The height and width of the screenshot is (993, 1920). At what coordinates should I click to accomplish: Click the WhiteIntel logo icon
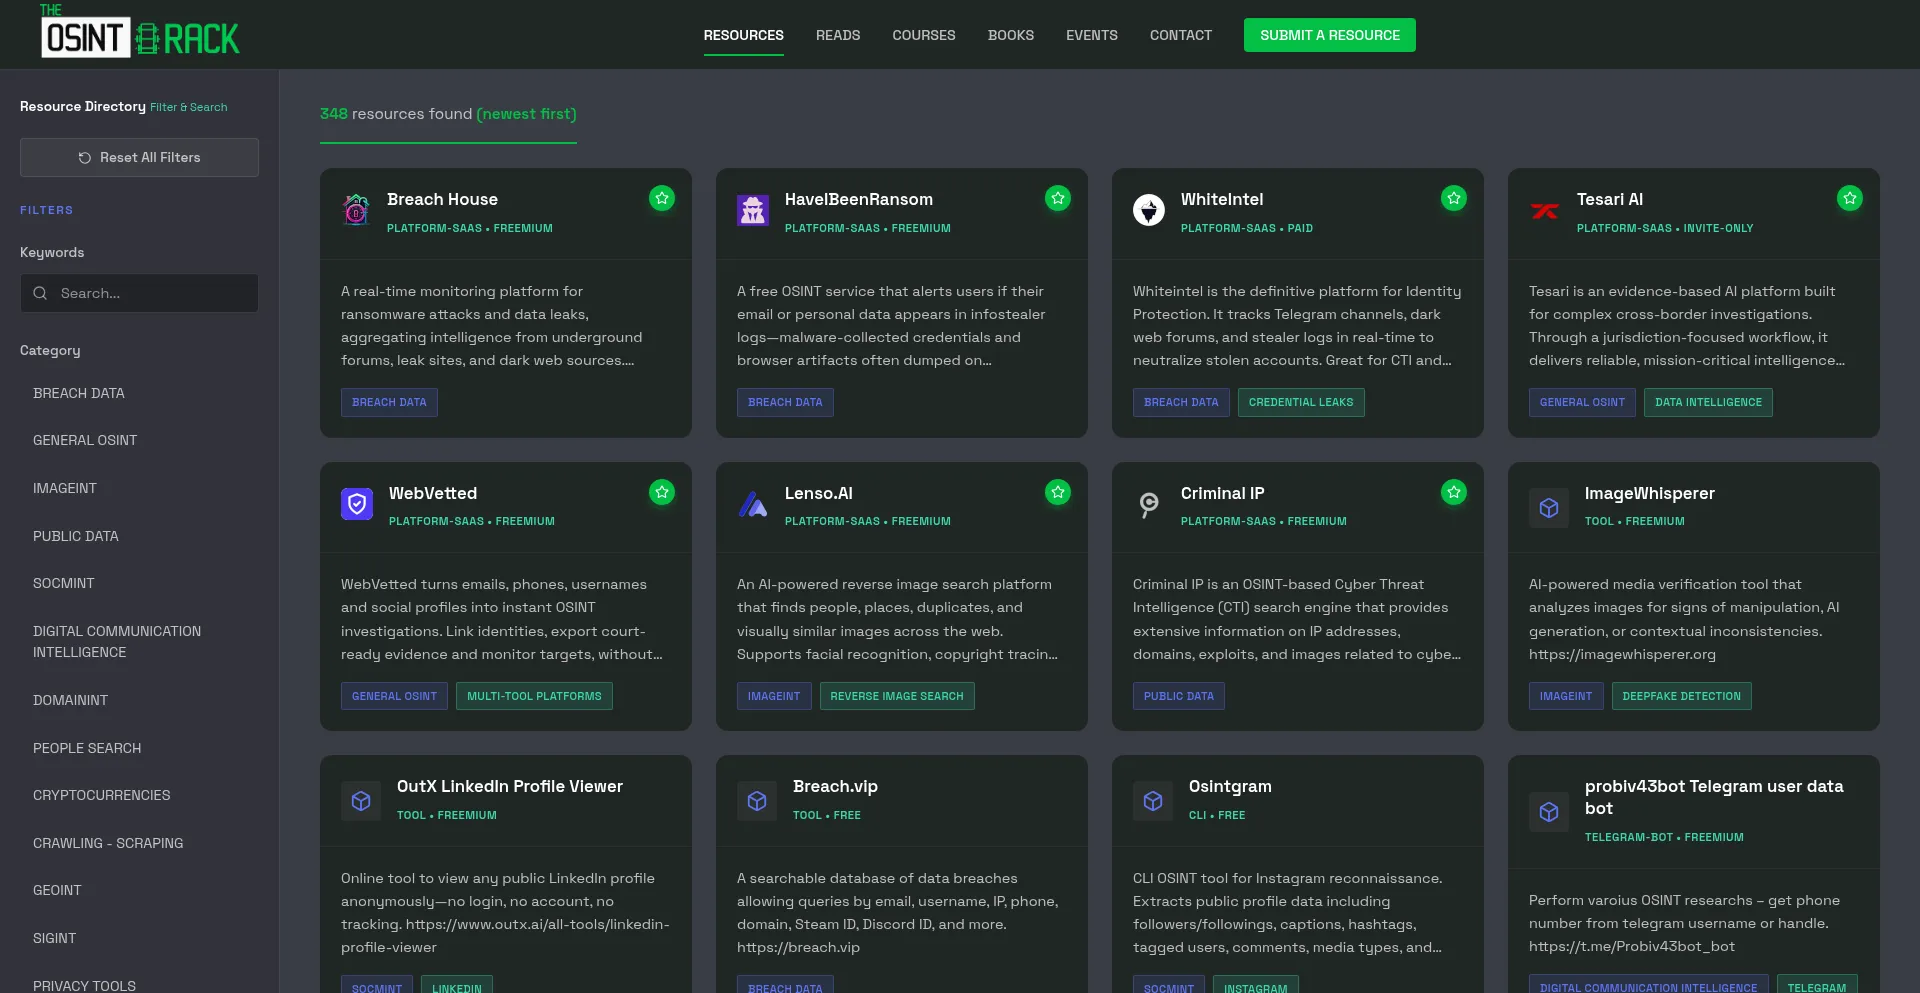tap(1149, 210)
